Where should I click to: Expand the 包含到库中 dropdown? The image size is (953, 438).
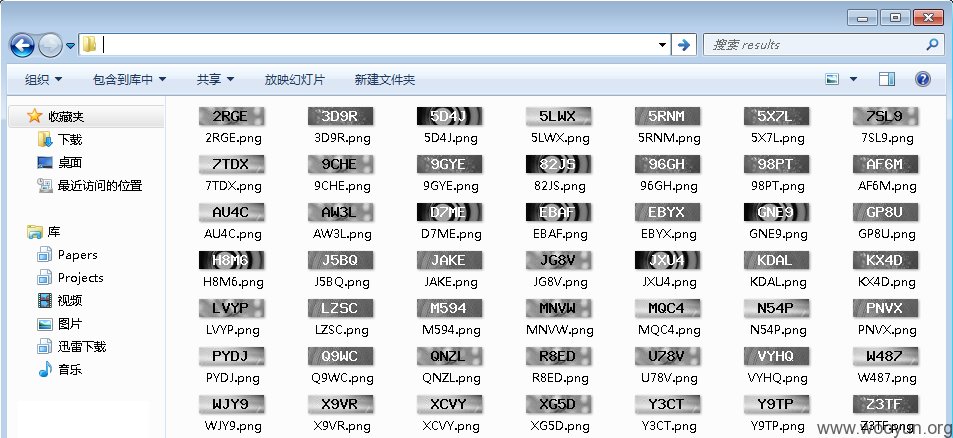[129, 80]
